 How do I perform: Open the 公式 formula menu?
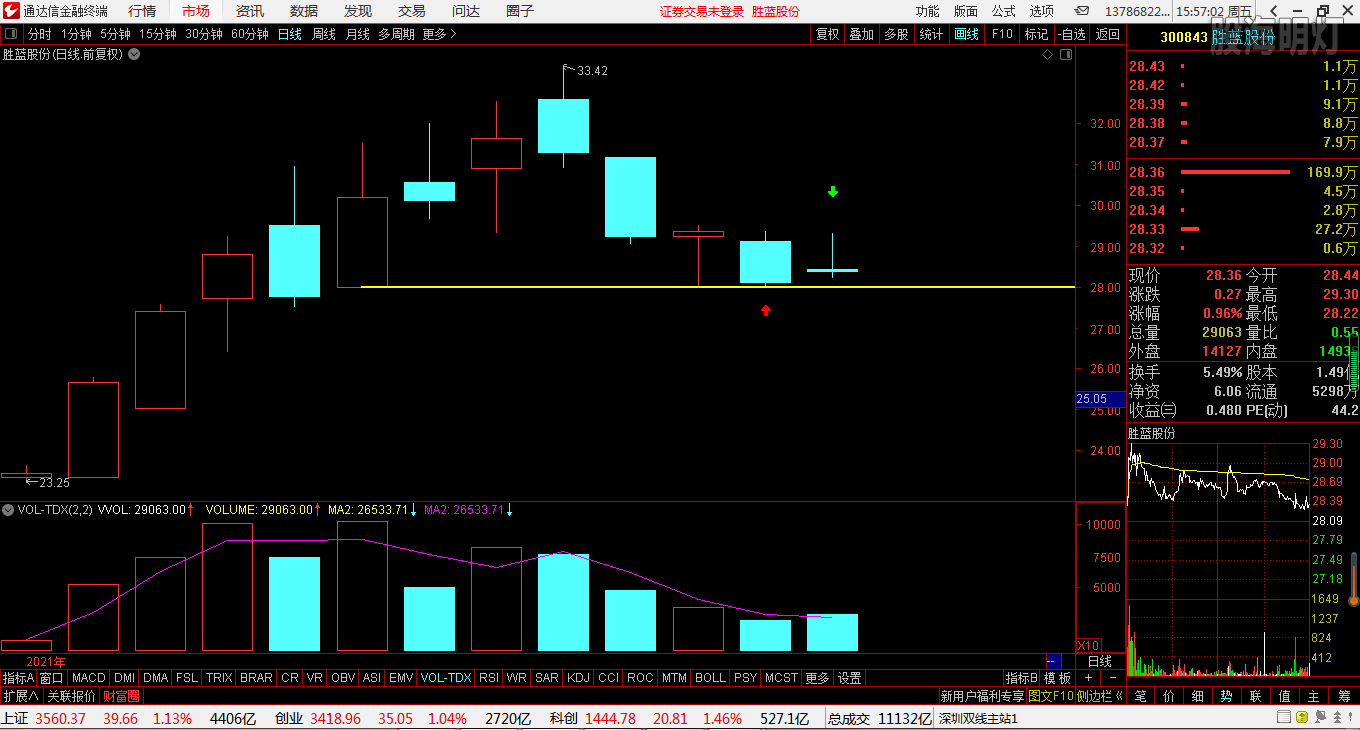1003,11
